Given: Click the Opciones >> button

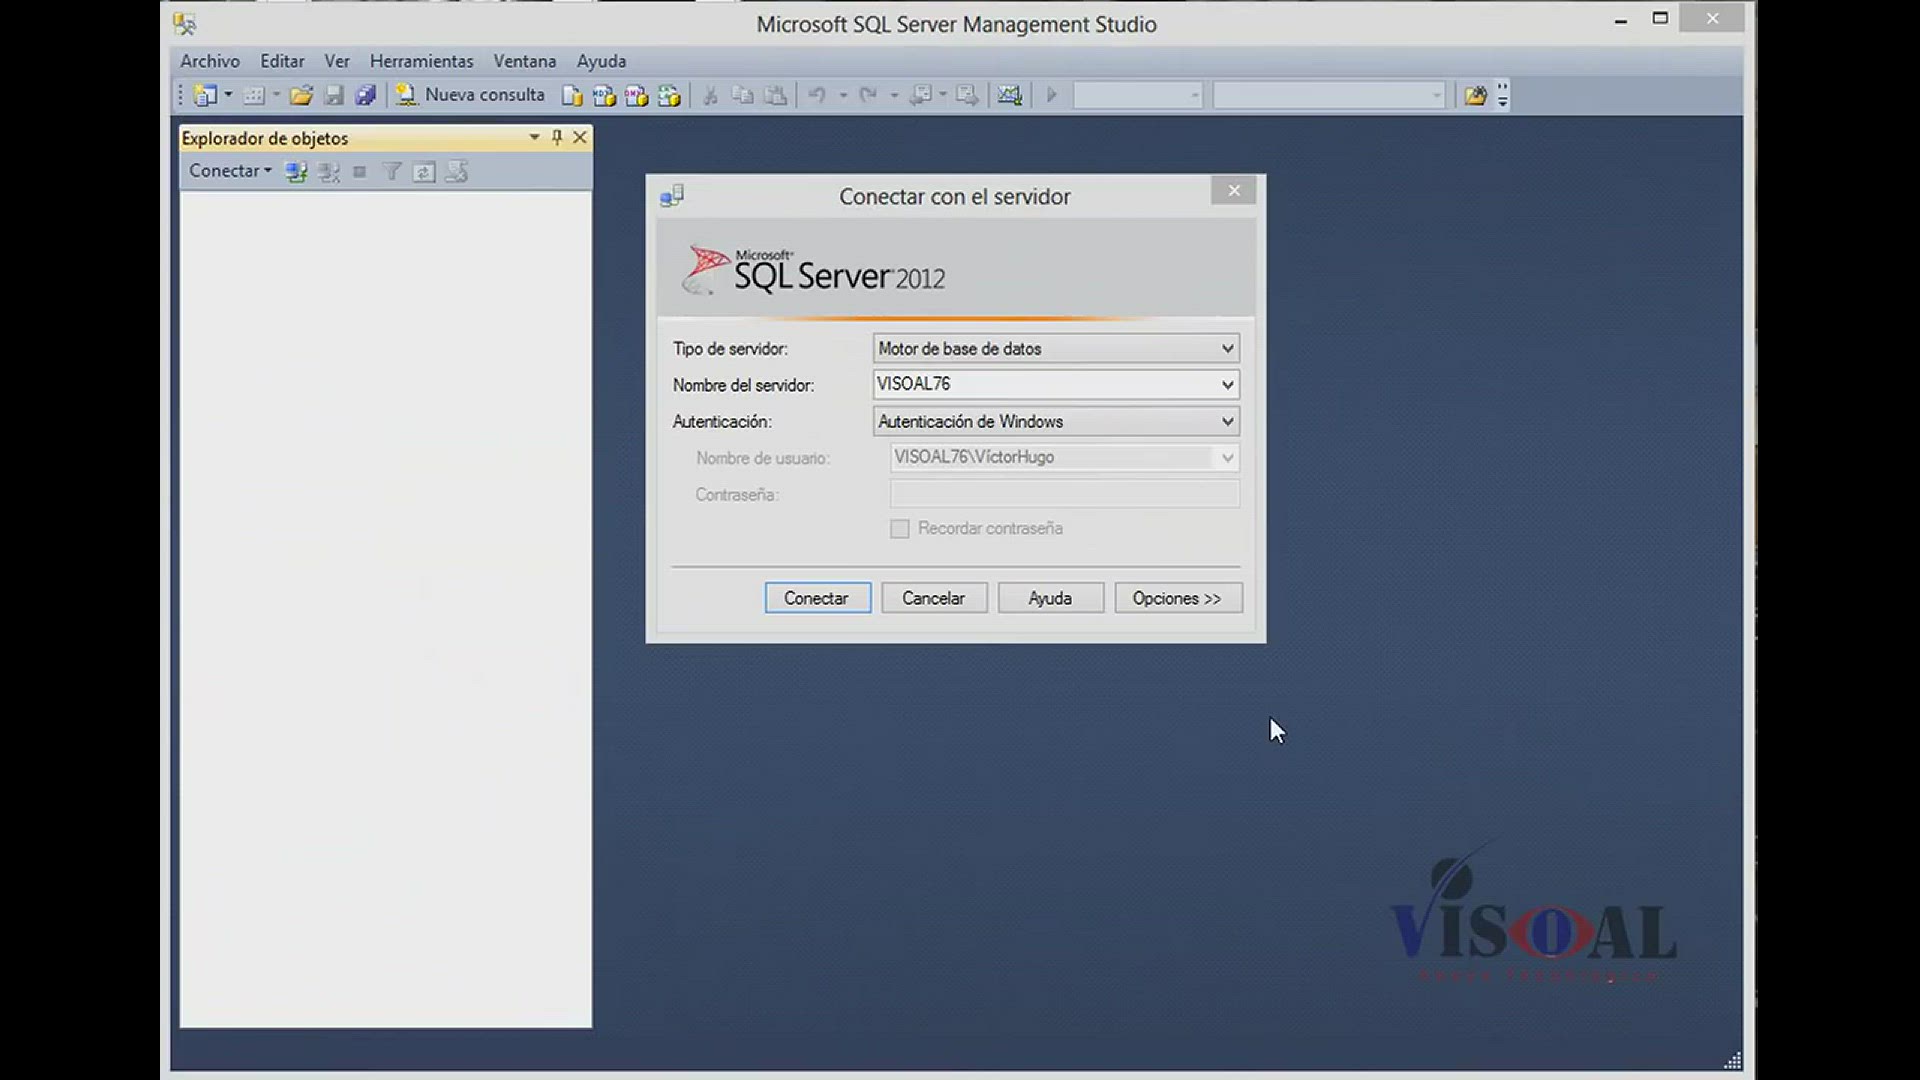Looking at the screenshot, I should pos(1178,598).
